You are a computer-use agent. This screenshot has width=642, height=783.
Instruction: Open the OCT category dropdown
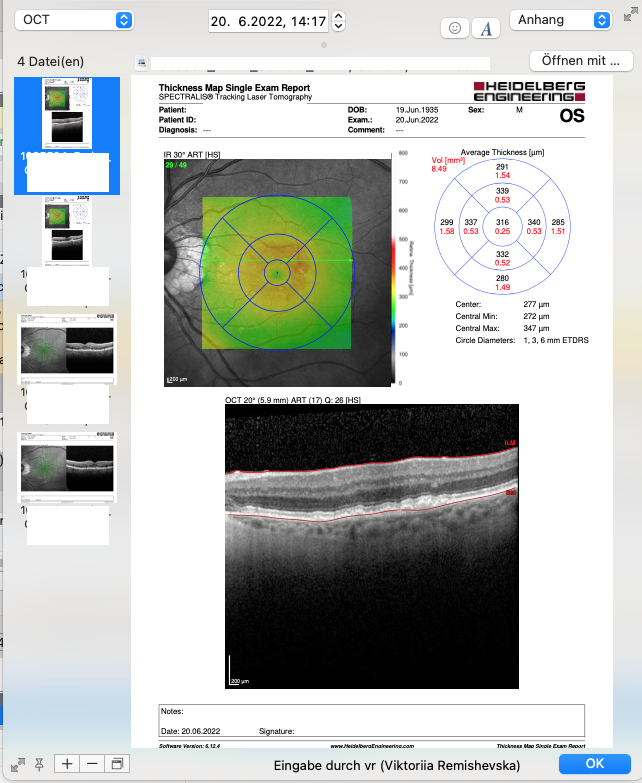coord(74,20)
